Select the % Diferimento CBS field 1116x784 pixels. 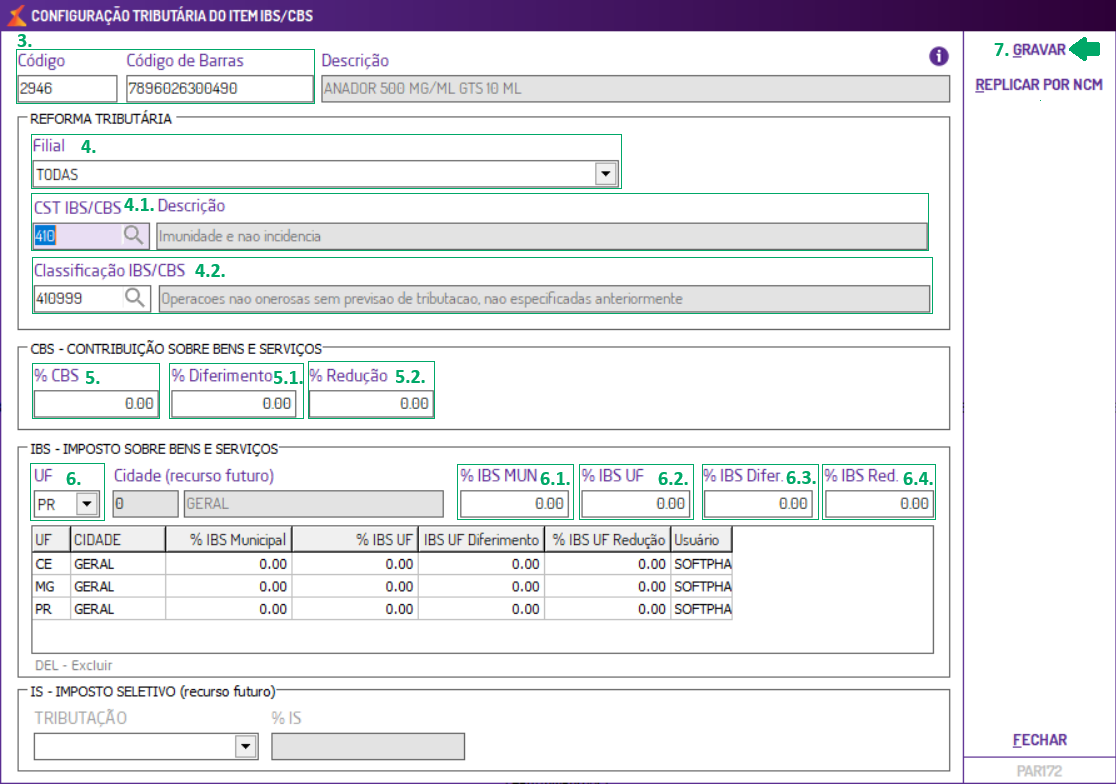tap(234, 404)
